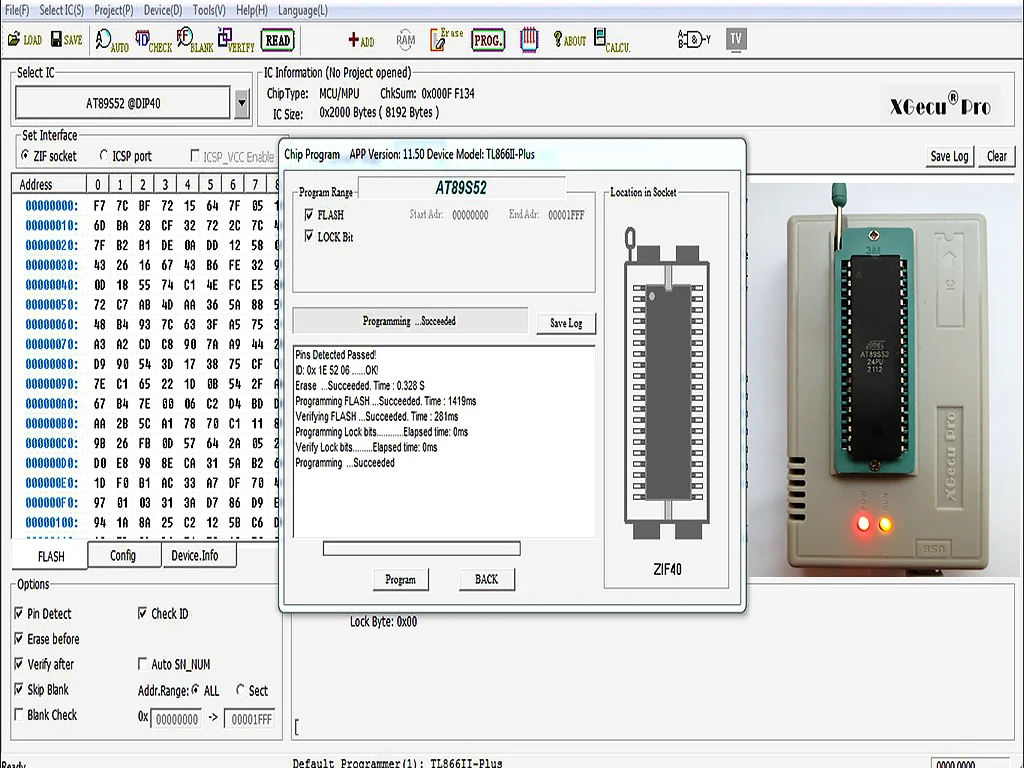
Task: Select the ICSP port radio button
Action: 104,156
